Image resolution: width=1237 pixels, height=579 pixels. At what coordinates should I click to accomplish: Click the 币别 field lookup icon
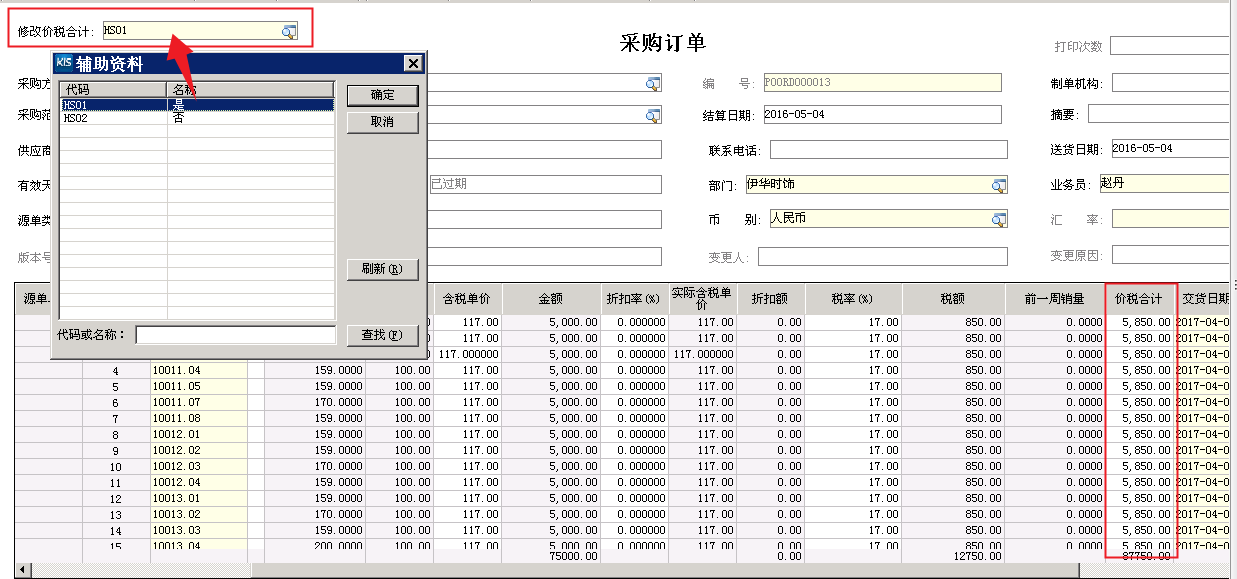click(x=998, y=220)
